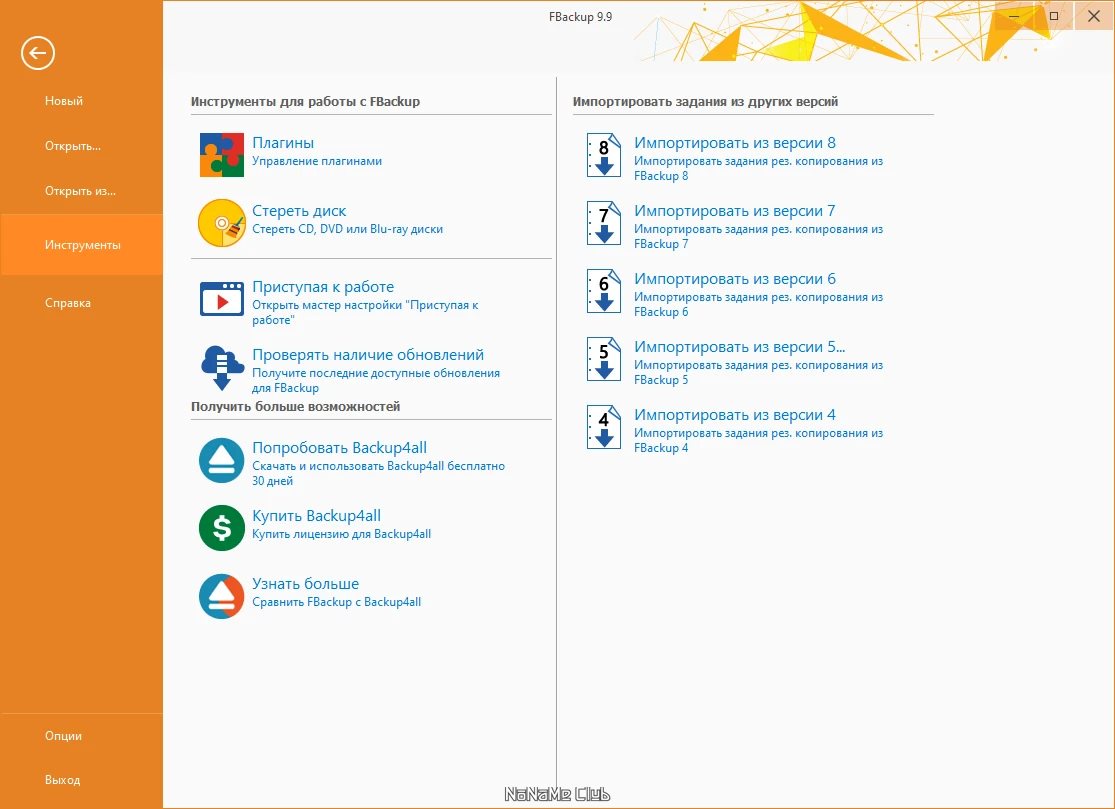Click the import version 5 icon
The width and height of the screenshot is (1115, 809).
[x=604, y=358]
